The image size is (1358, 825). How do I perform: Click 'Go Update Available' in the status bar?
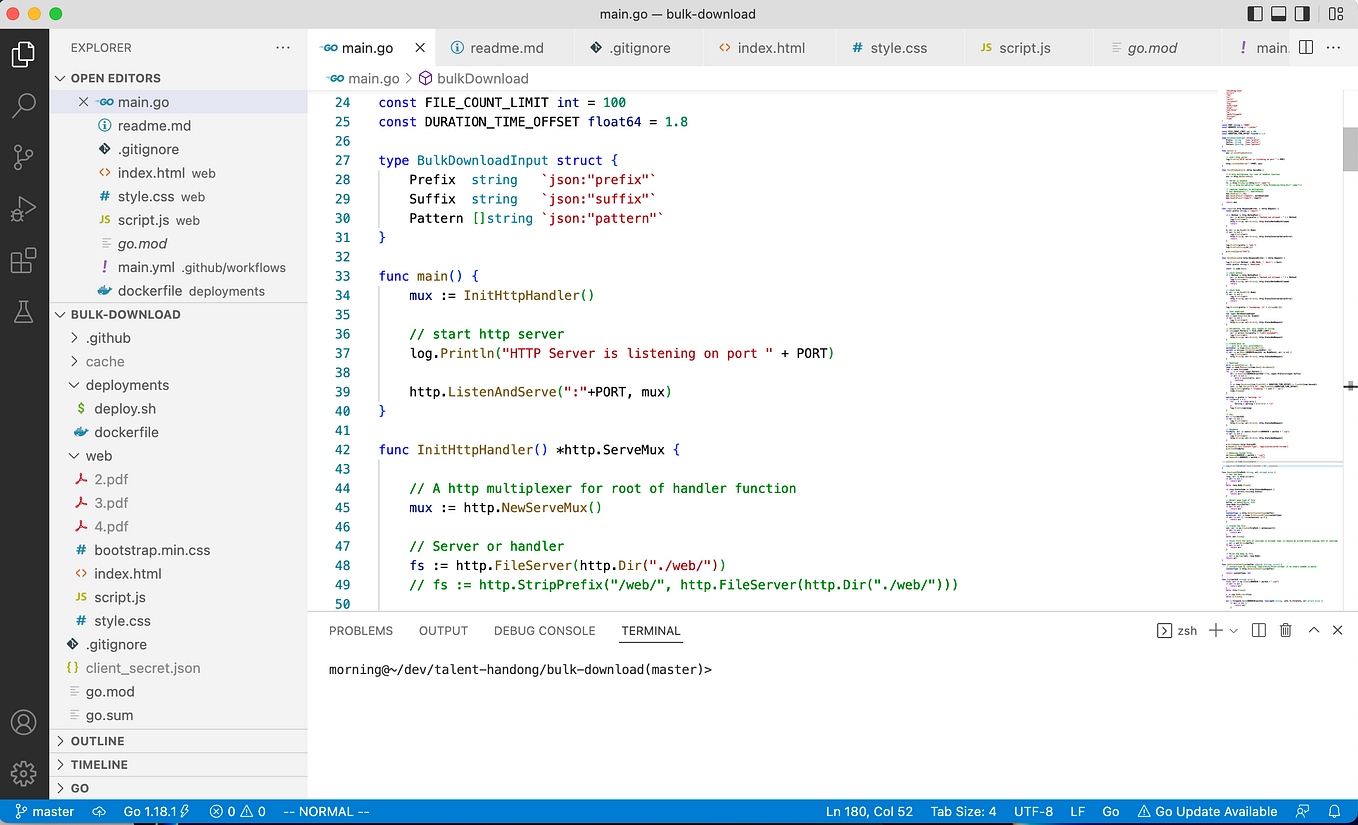pos(1206,811)
